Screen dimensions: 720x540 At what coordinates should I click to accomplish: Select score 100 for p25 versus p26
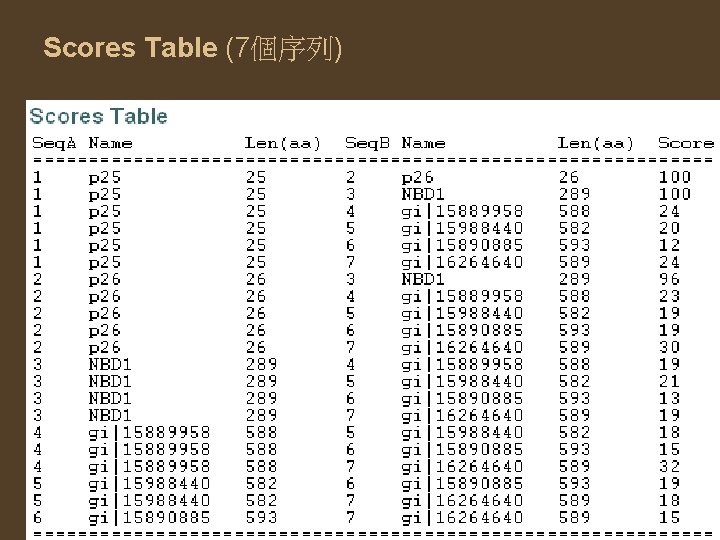[675, 177]
